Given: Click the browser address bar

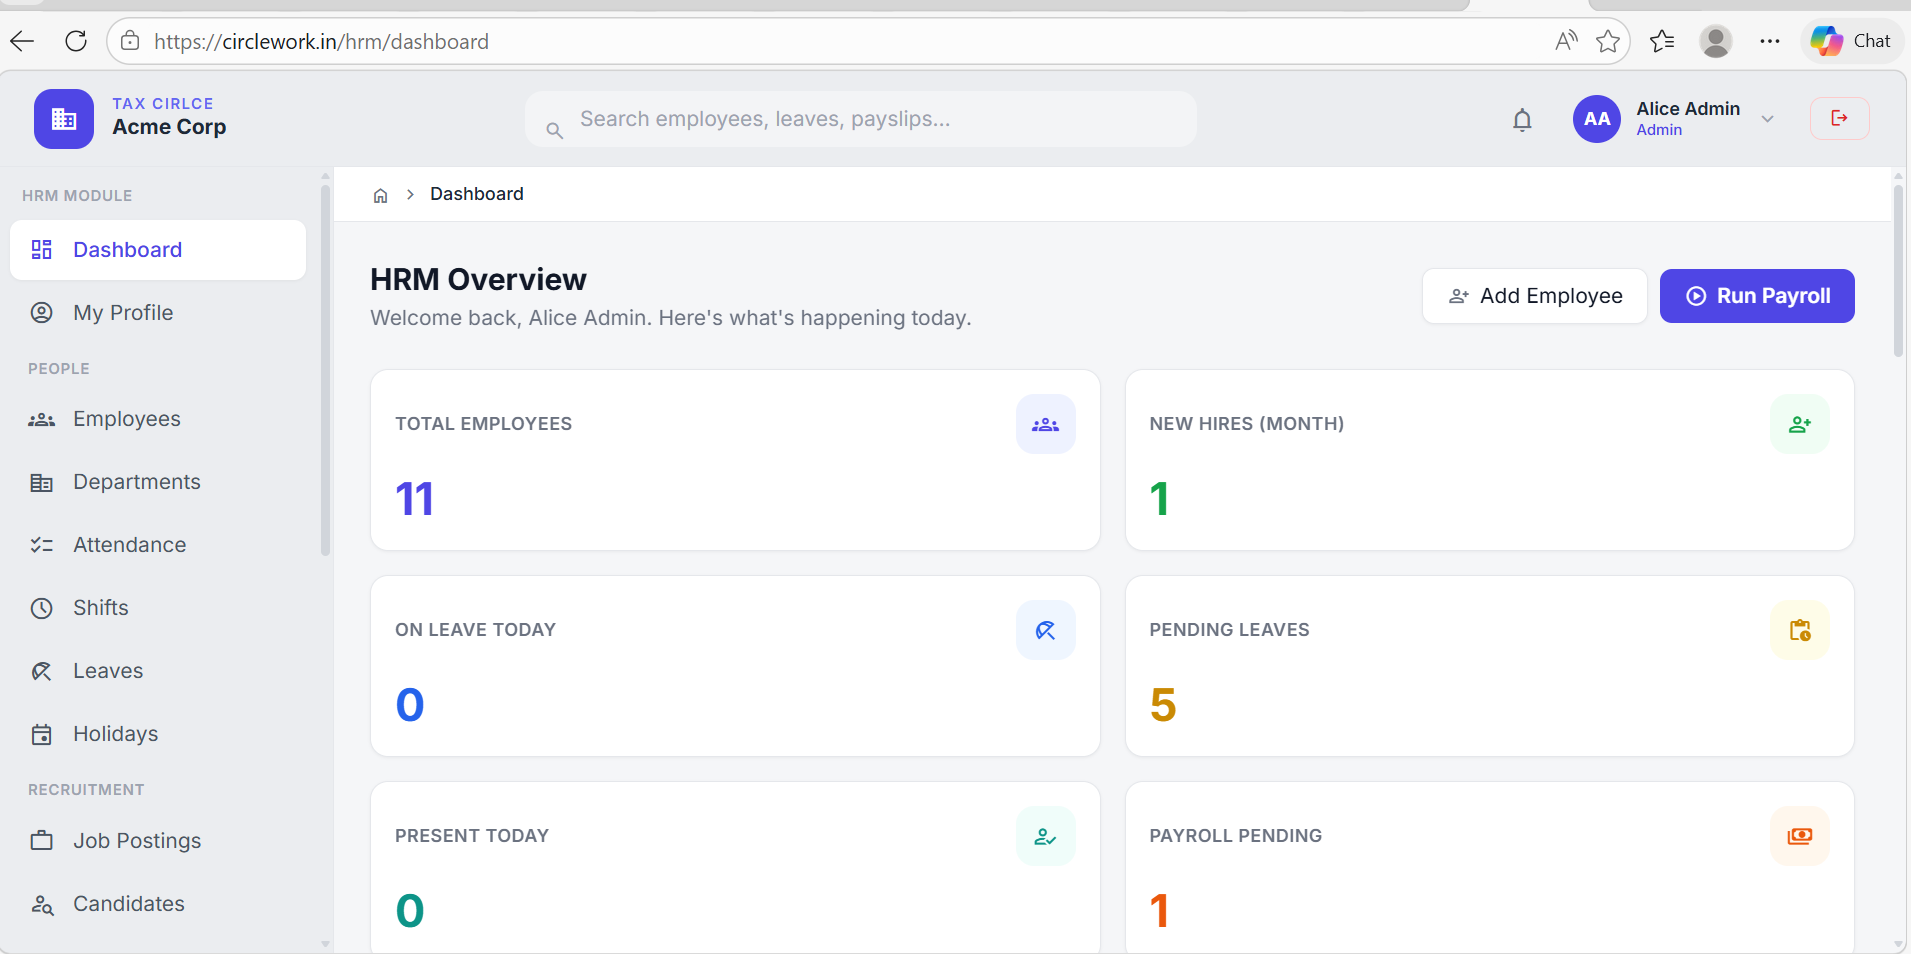Looking at the screenshot, I should pos(700,41).
